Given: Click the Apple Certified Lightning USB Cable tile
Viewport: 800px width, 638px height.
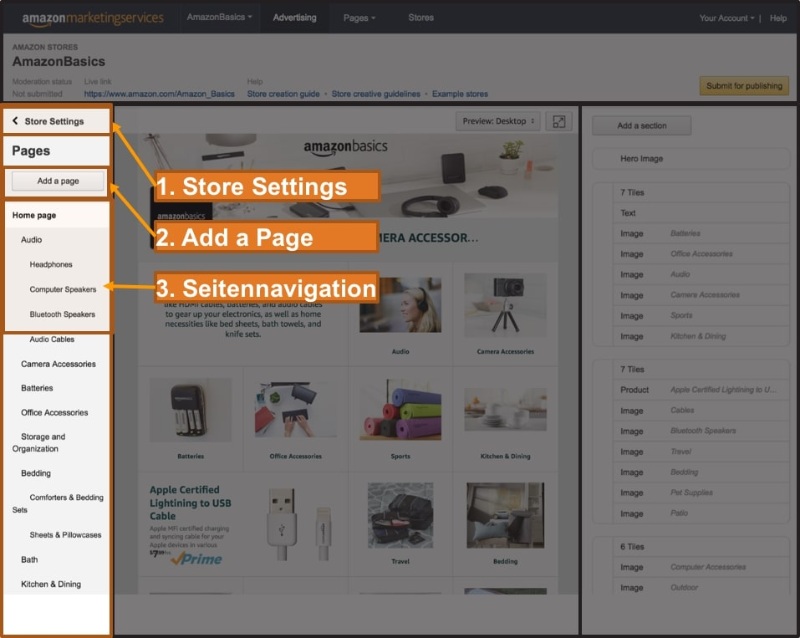Looking at the screenshot, I should [243, 524].
